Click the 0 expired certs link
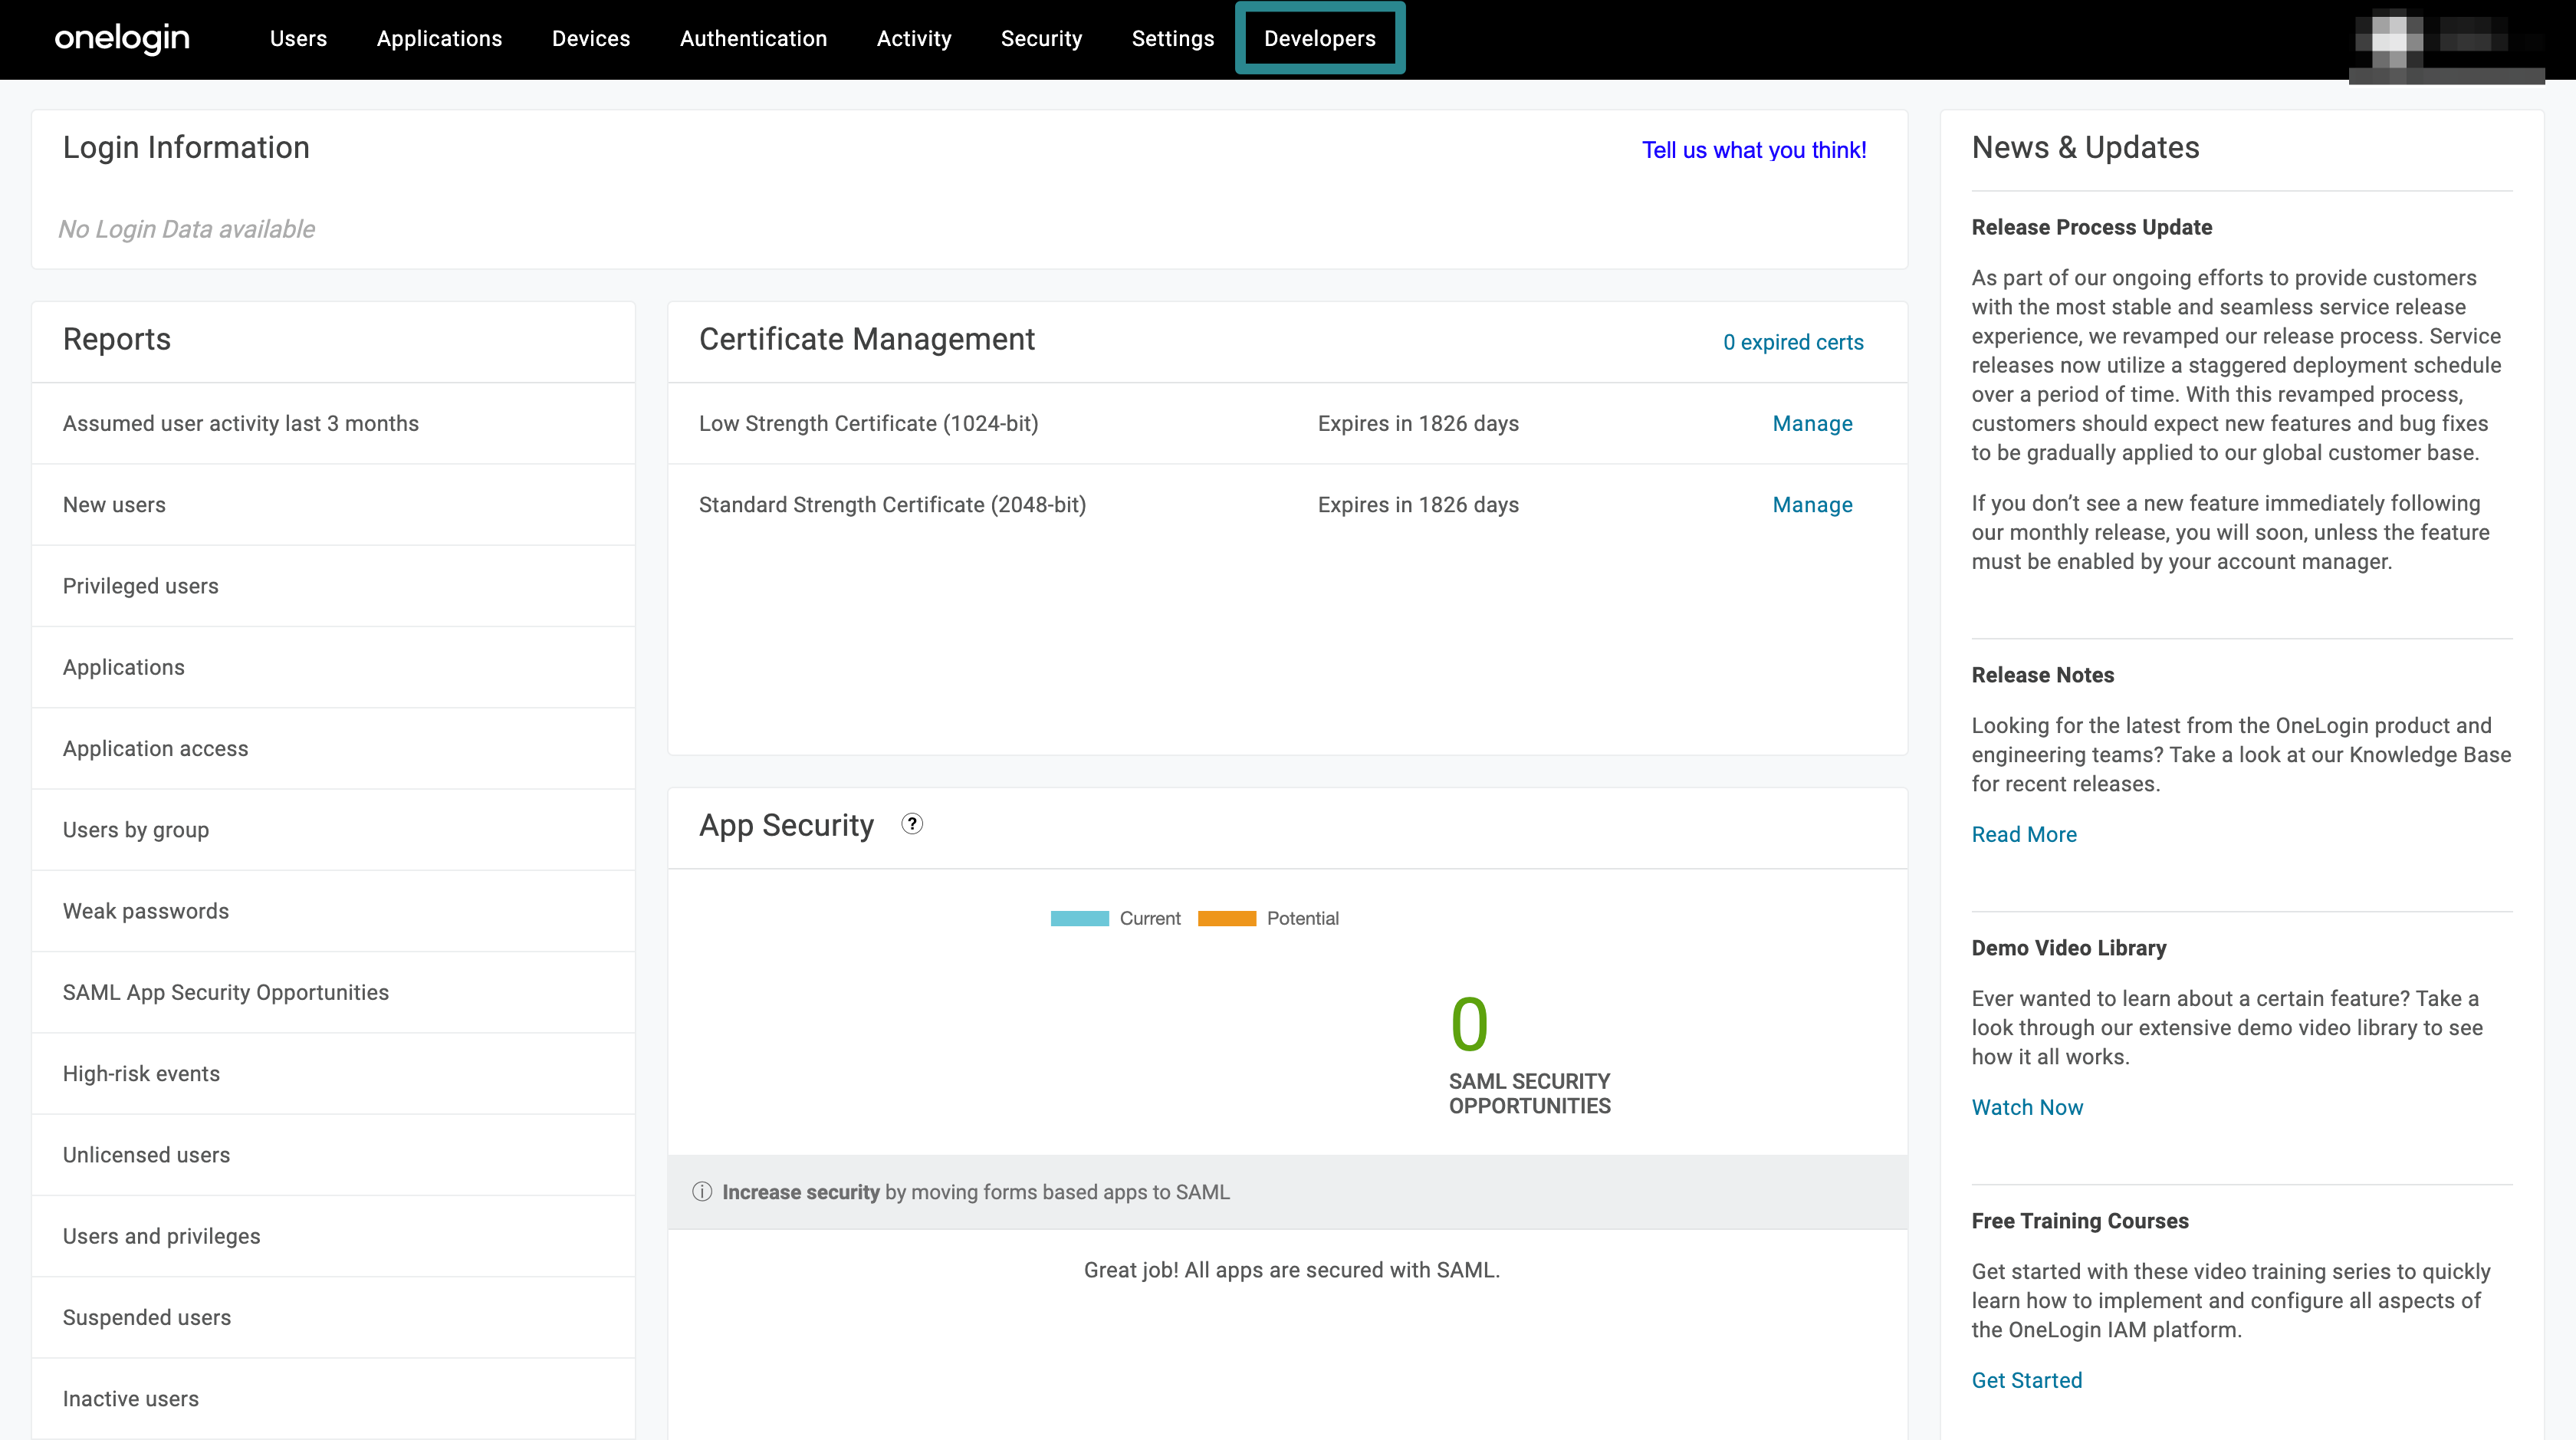 (1793, 342)
